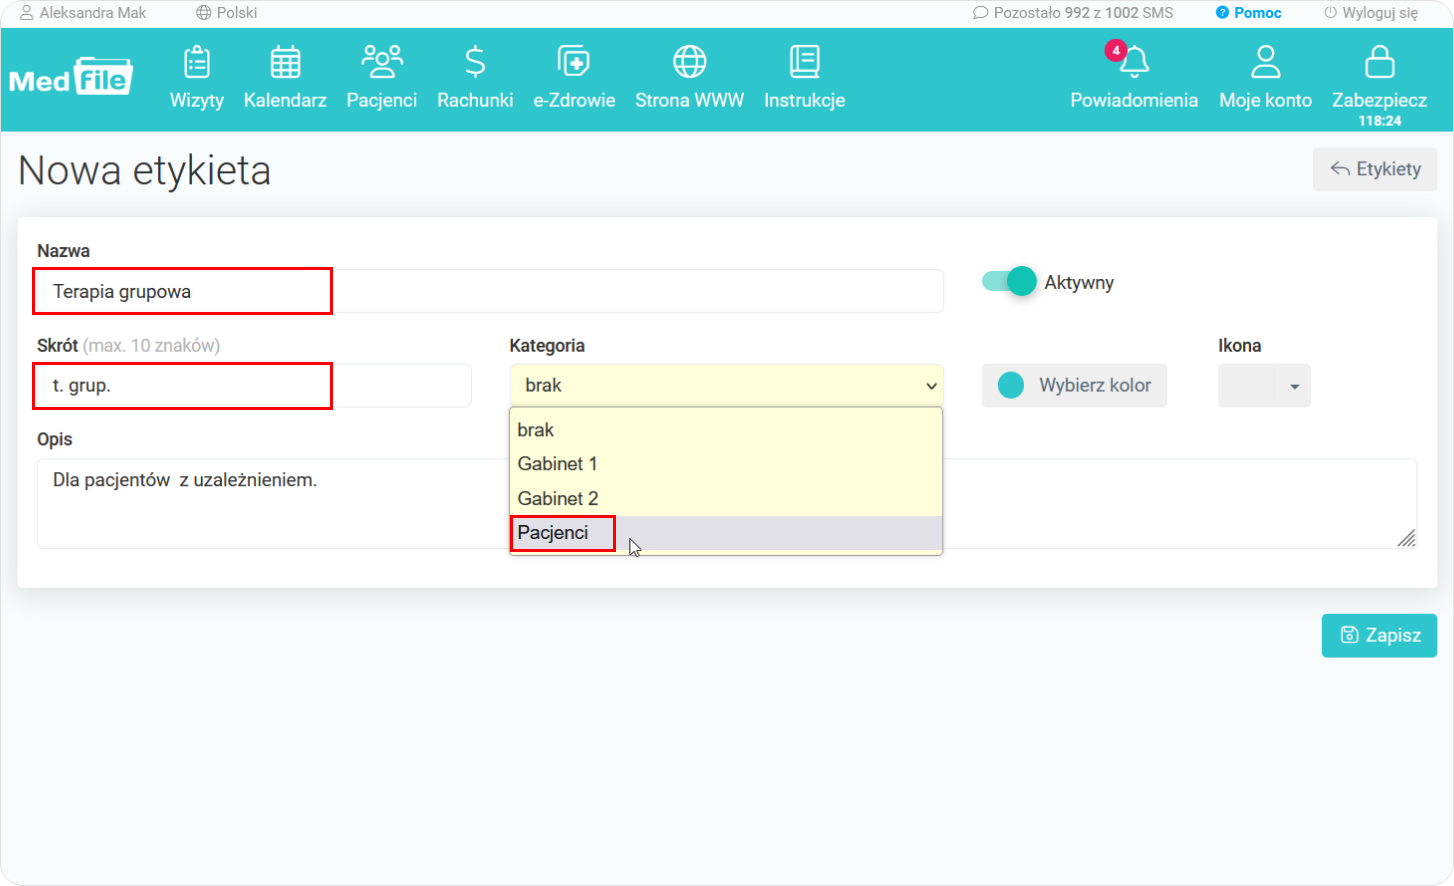Image resolution: width=1454 pixels, height=886 pixels.
Task: Click the blue Pomoc question mark icon
Action: click(x=1222, y=13)
